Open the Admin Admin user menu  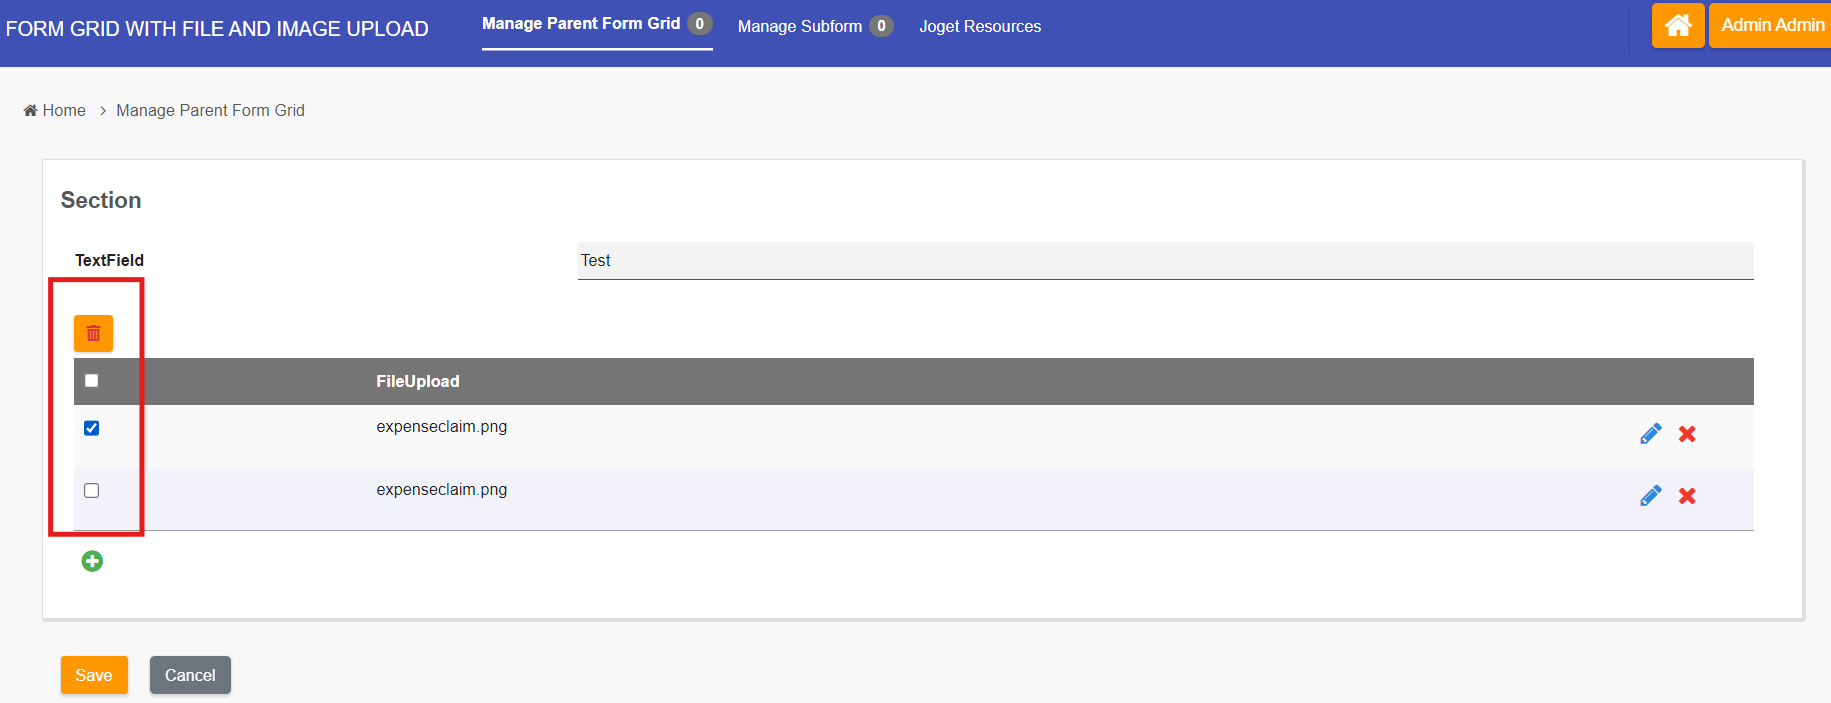tap(1771, 25)
